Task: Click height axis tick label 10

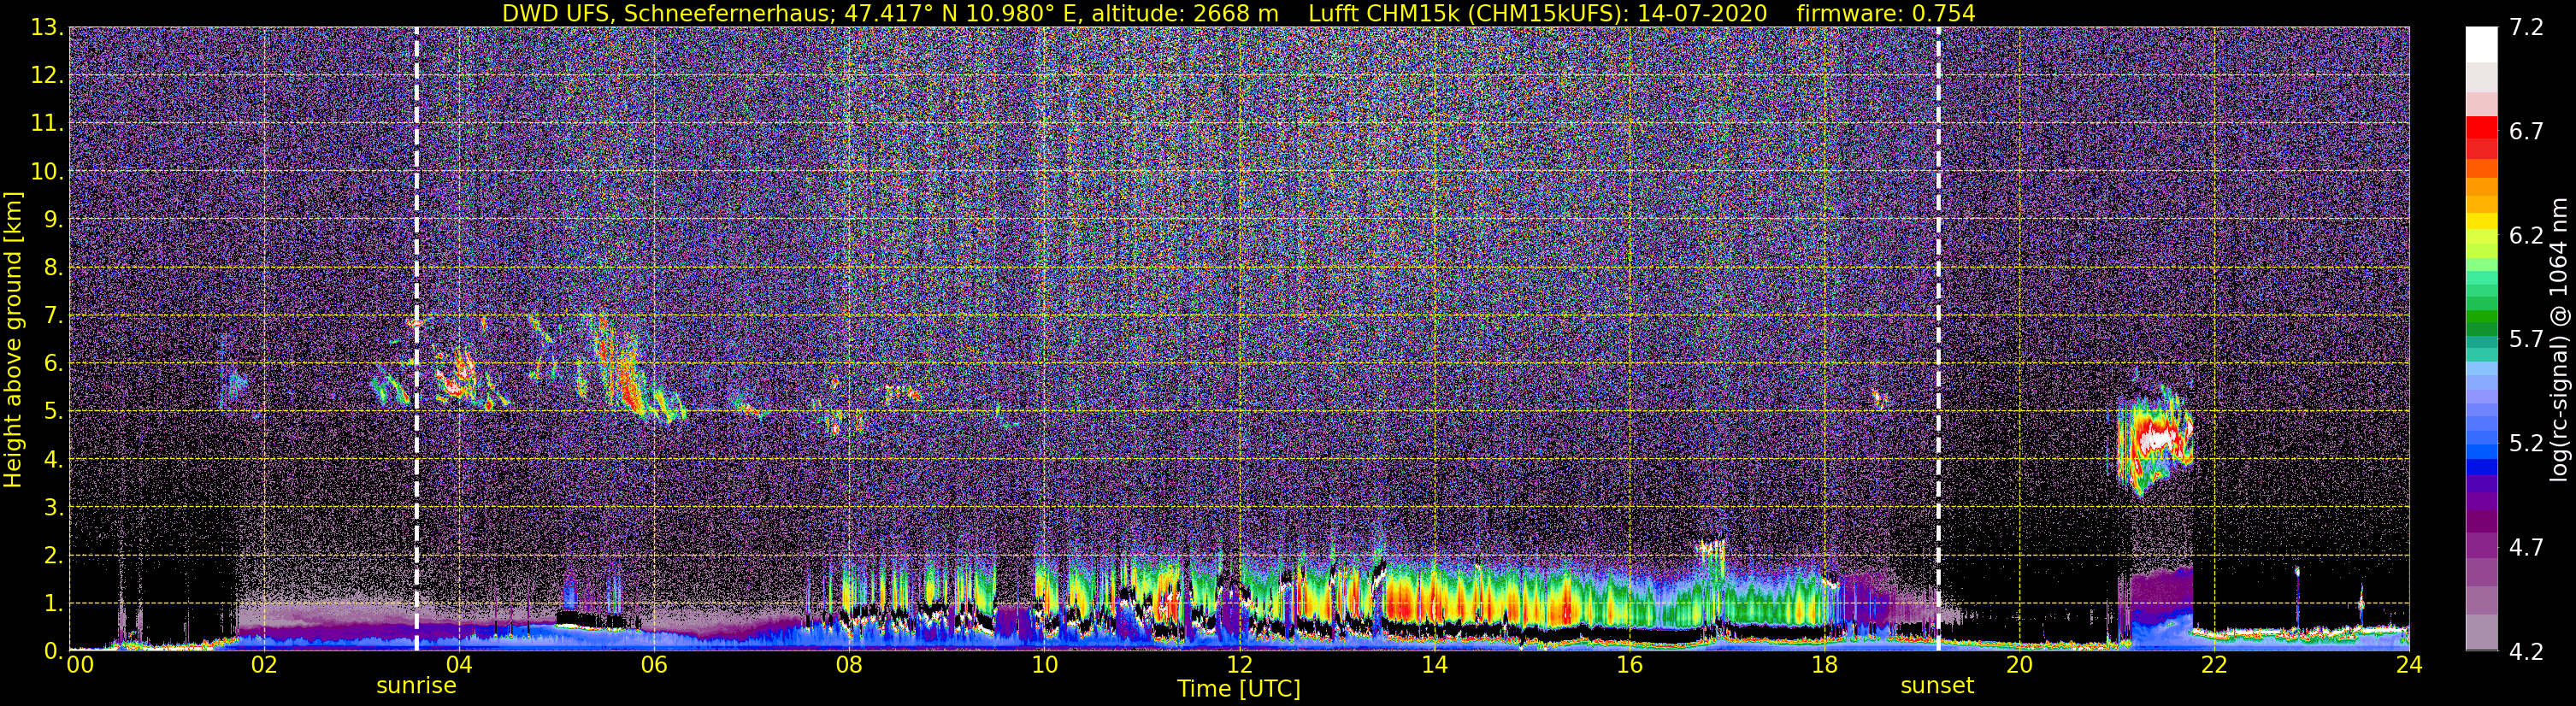Action: point(46,171)
